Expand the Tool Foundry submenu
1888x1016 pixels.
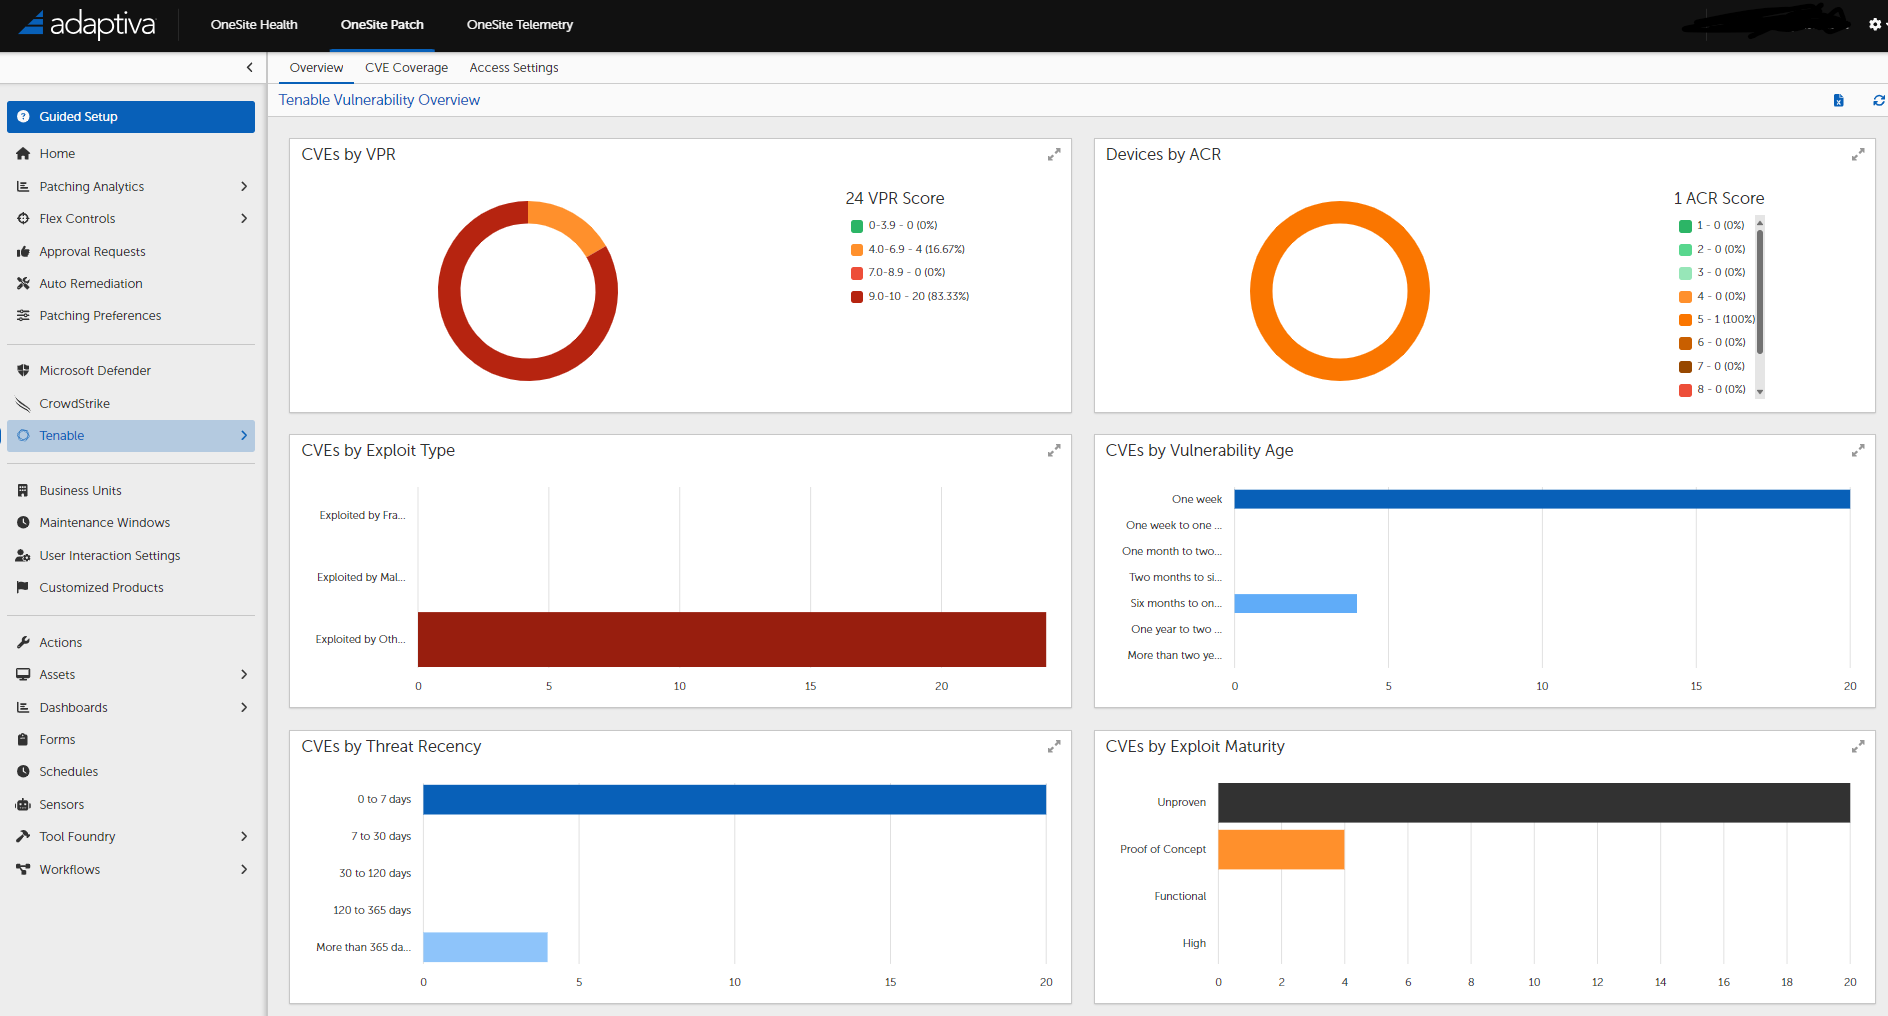(x=244, y=836)
